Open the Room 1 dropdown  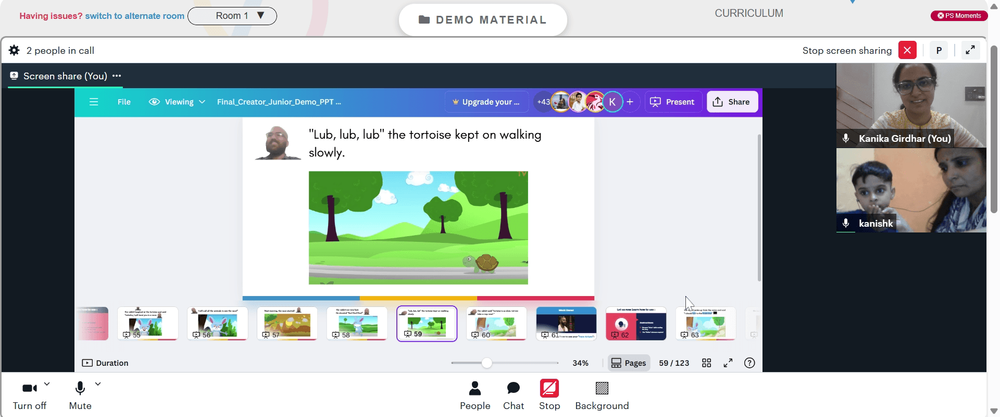tap(232, 16)
